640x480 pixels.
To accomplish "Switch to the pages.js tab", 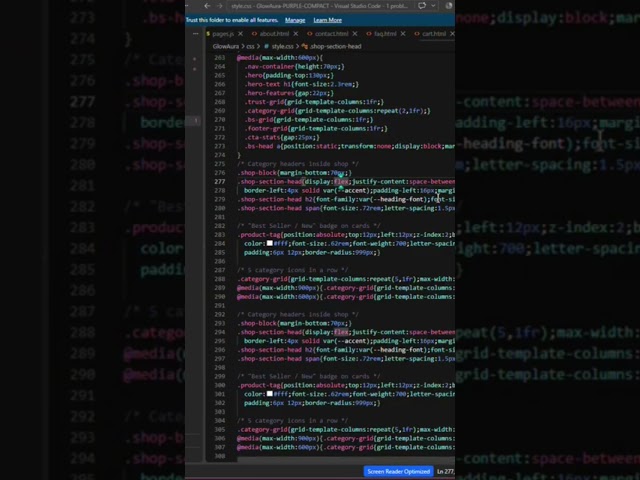I will click(223, 33).
